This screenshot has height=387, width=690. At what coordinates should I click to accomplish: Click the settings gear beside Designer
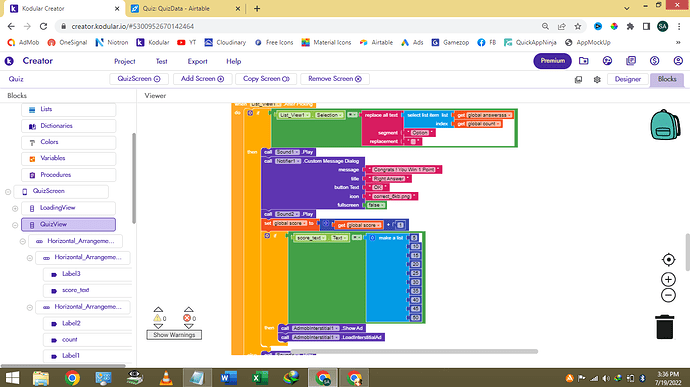(597, 79)
